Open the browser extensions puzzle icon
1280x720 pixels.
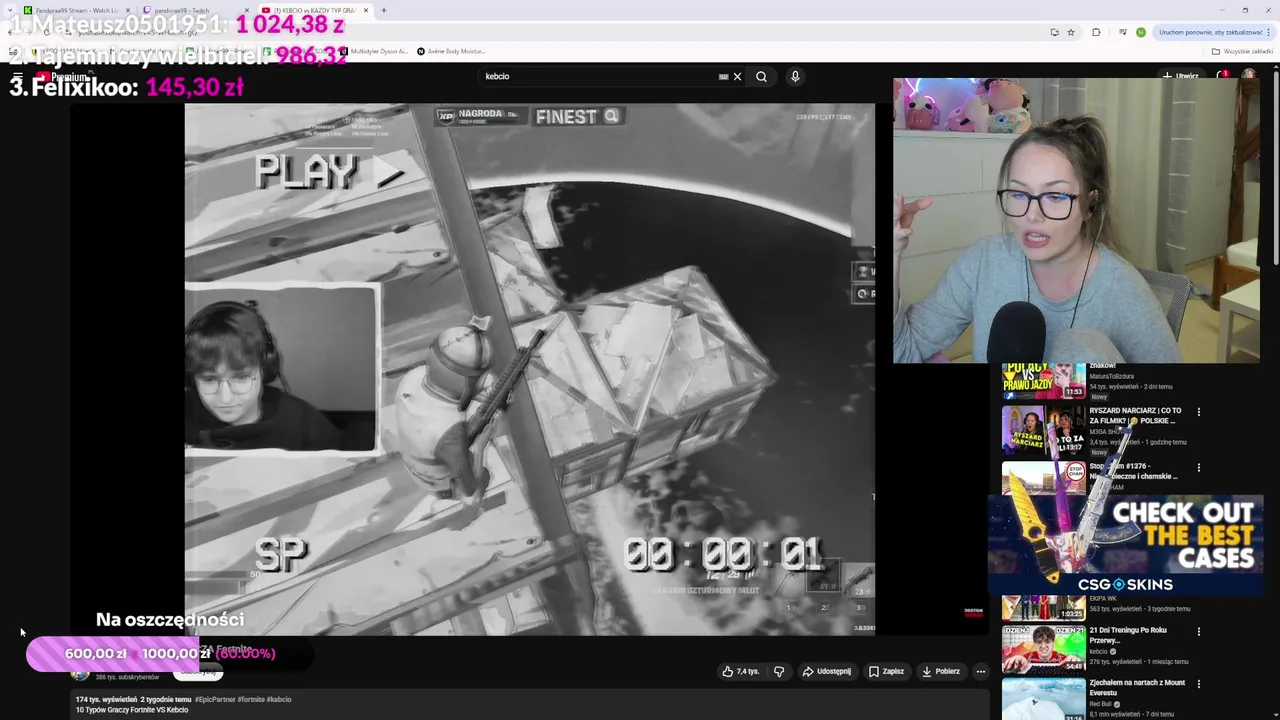coord(1096,32)
